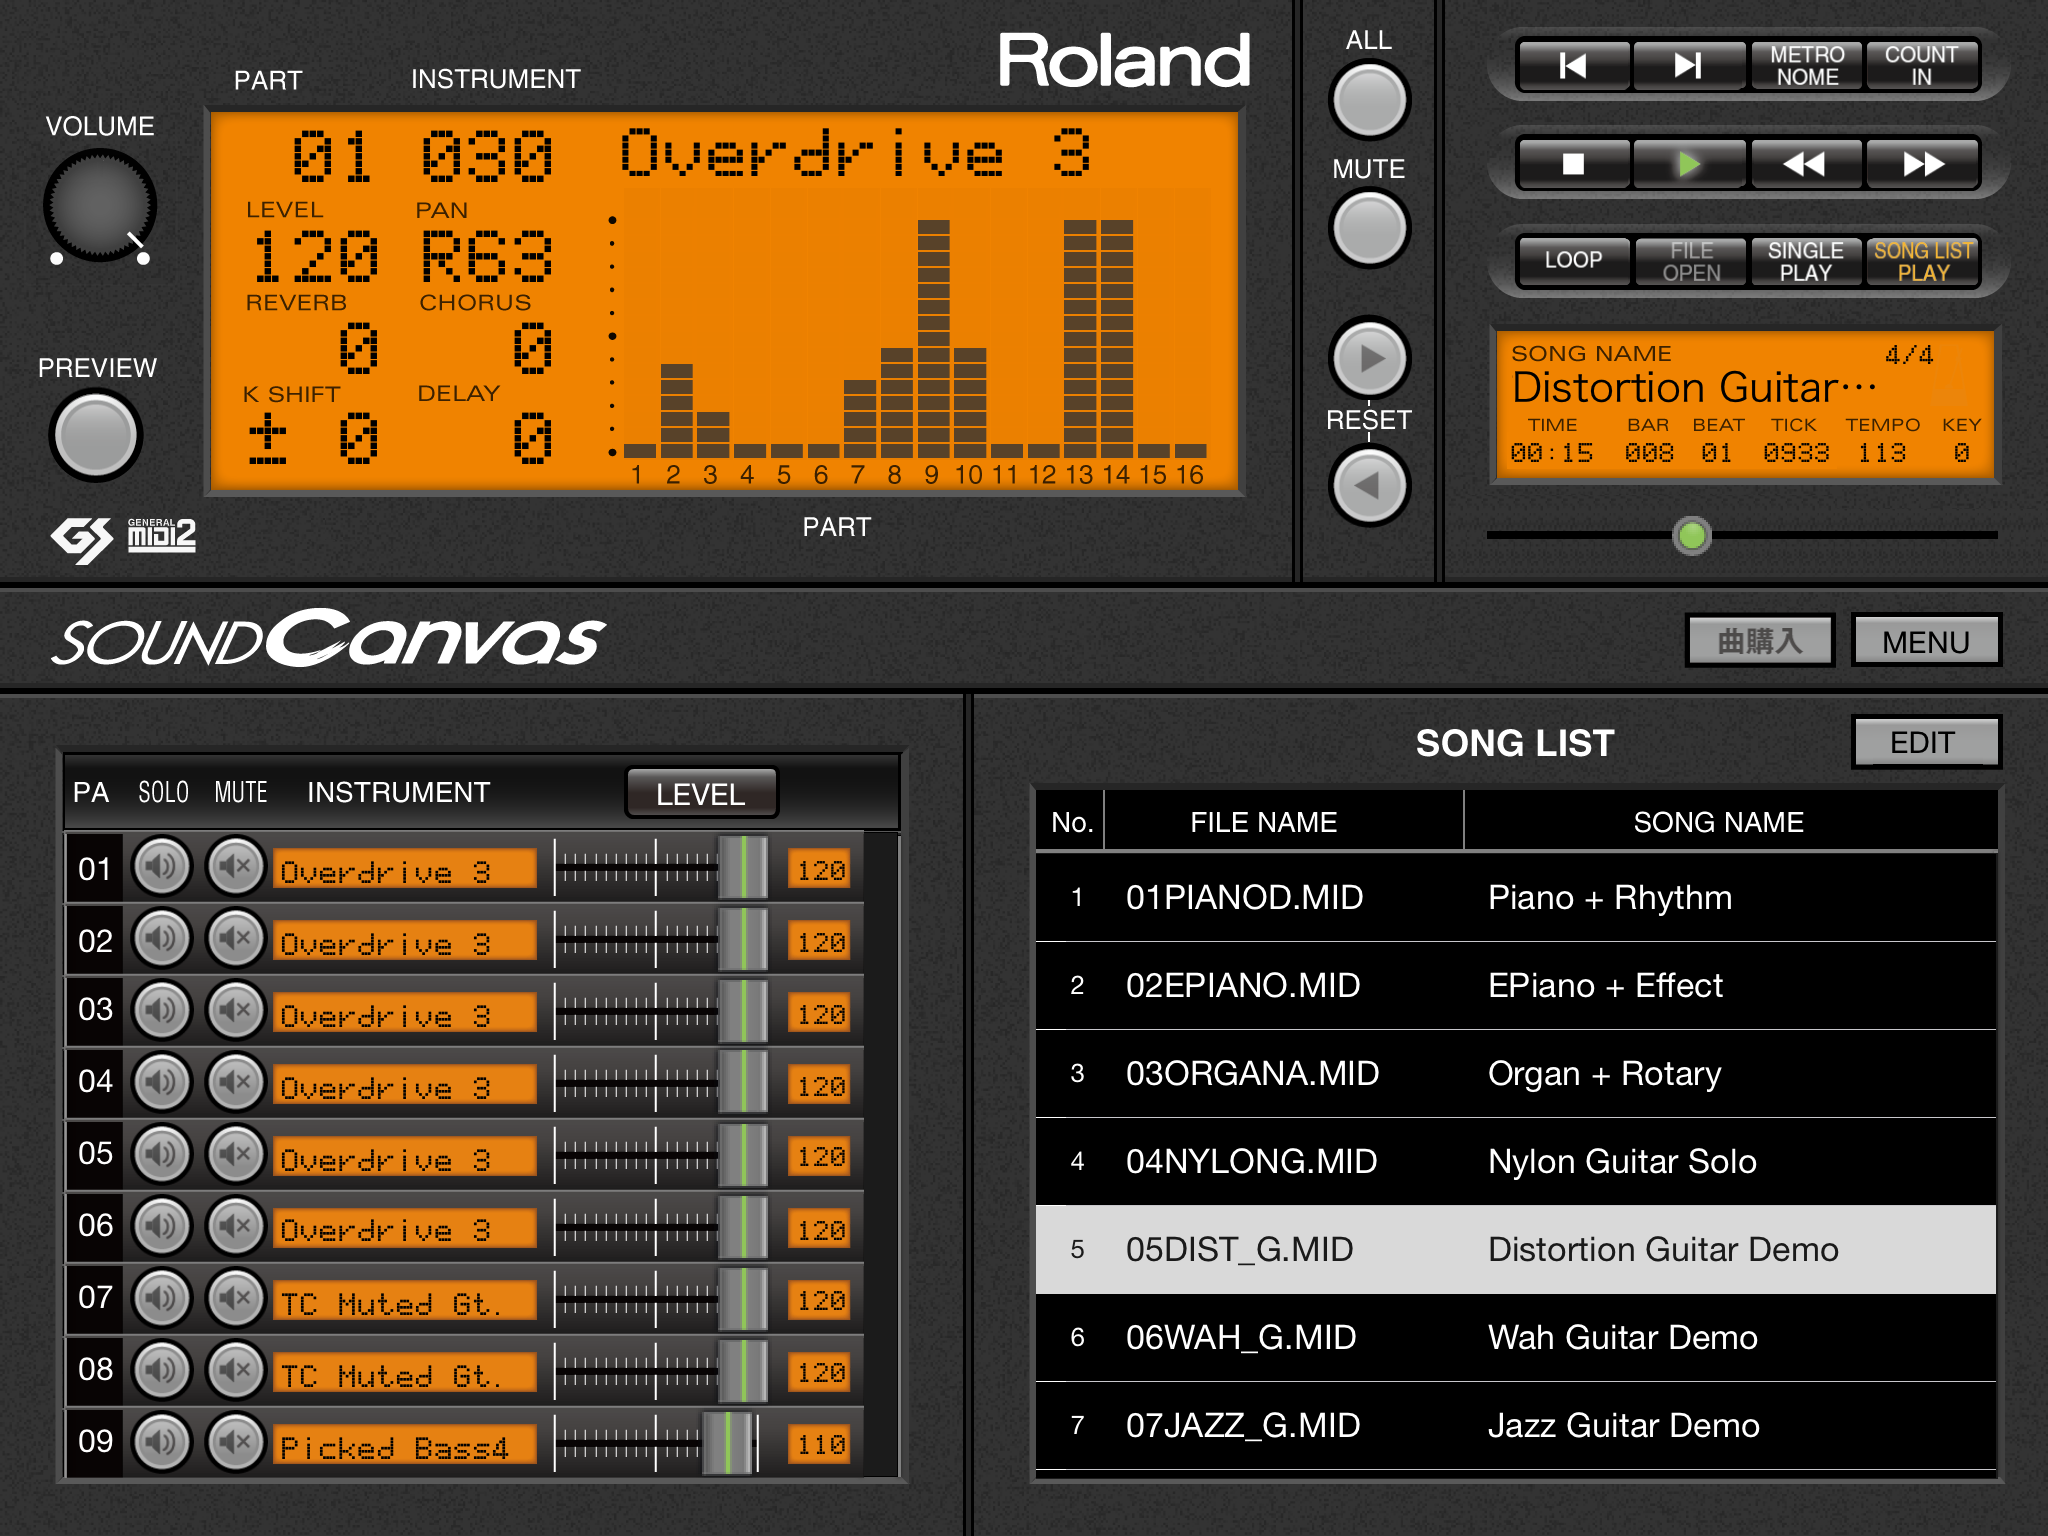Toggle the METRONOME button
Screen dimensions: 2048x1536
pos(1807,66)
